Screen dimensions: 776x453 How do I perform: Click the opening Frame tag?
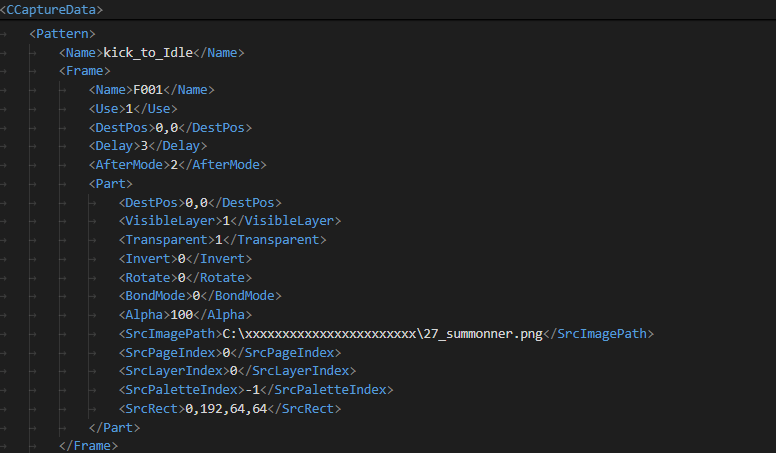[x=85, y=71]
